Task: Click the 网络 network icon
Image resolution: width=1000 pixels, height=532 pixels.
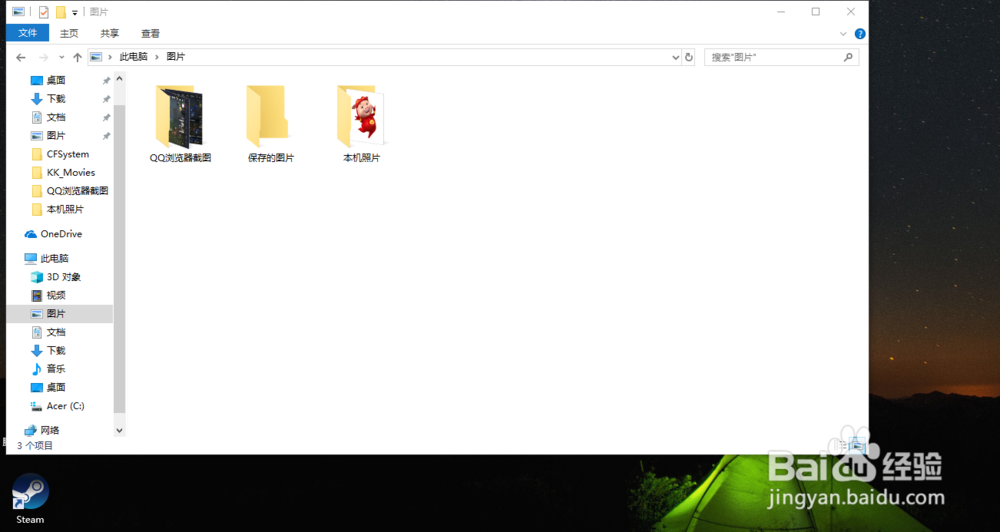Action: (x=31, y=430)
